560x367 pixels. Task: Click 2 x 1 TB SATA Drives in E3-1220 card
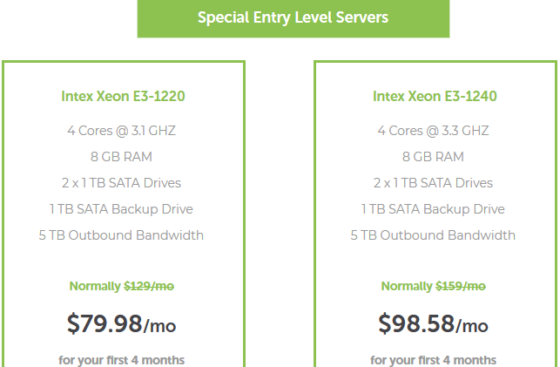click(121, 183)
